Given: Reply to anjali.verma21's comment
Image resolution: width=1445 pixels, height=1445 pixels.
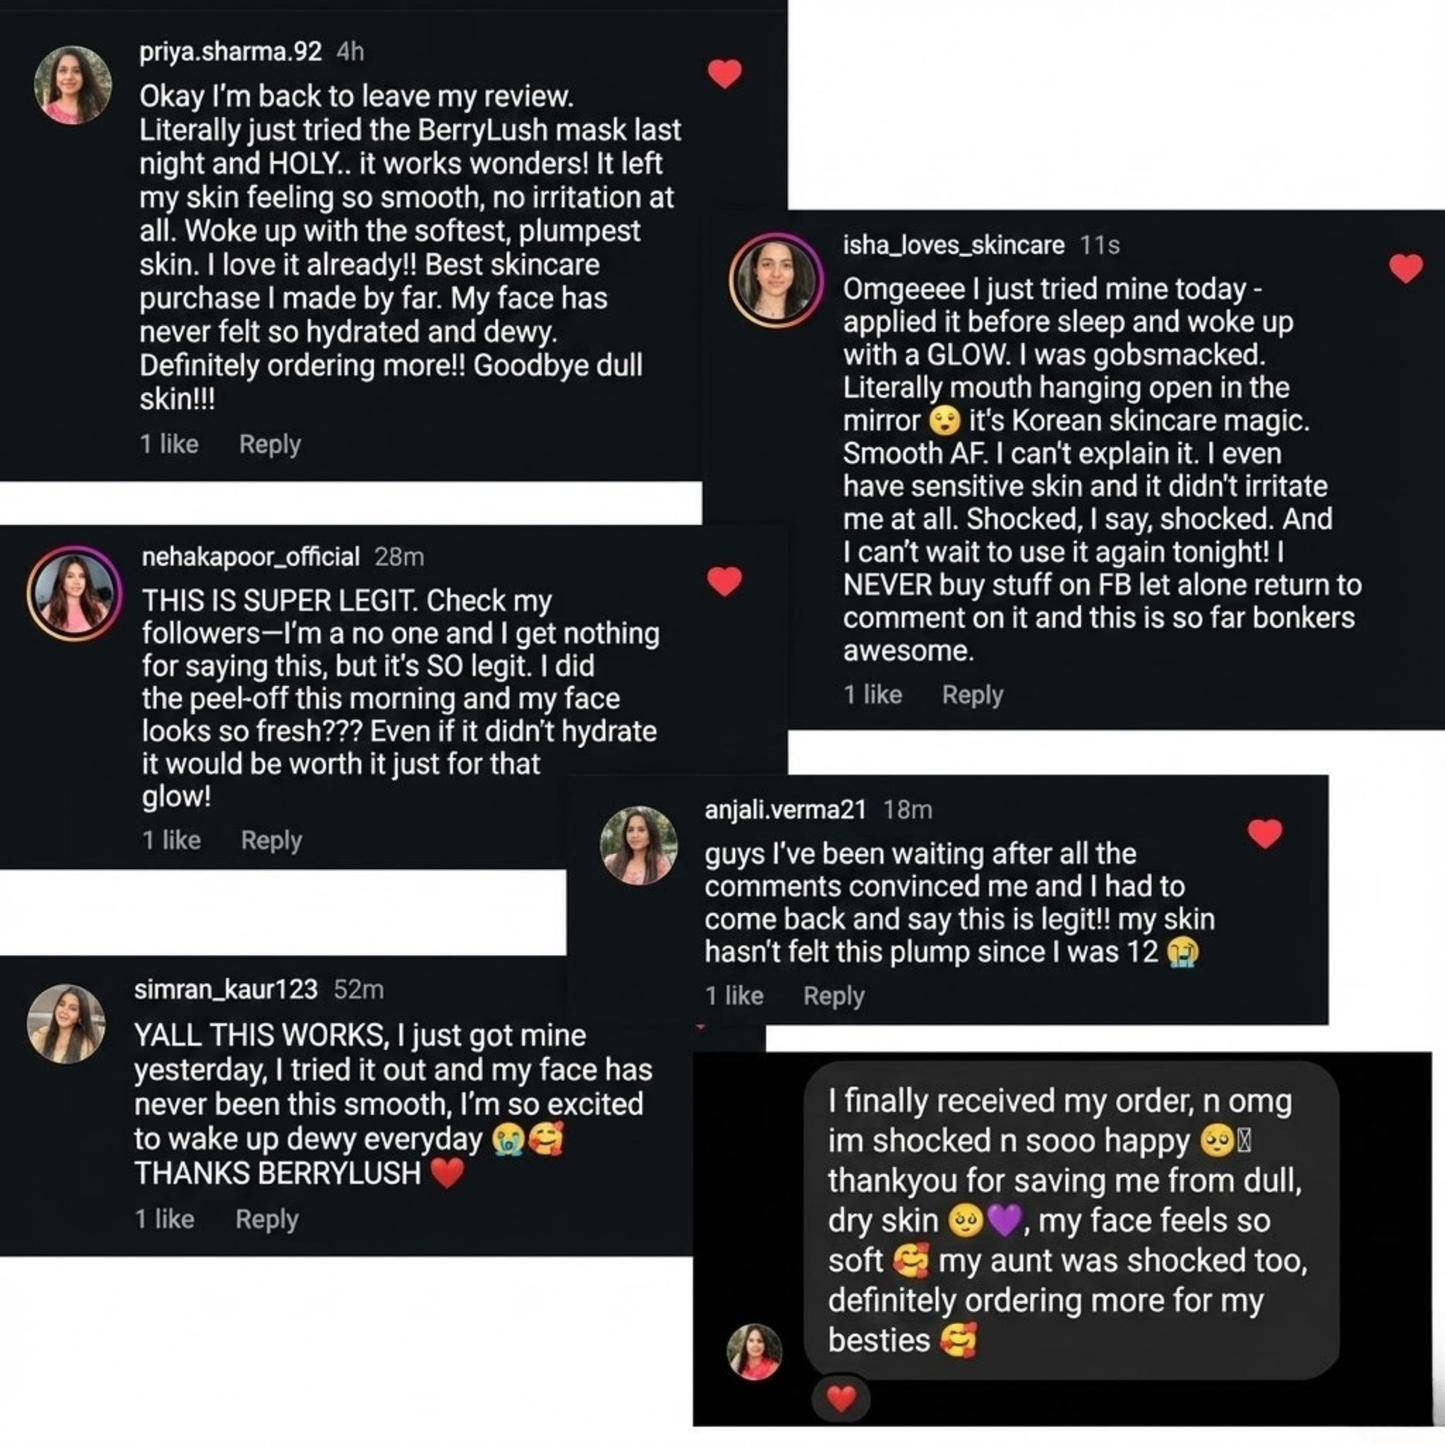Looking at the screenshot, I should [x=833, y=996].
